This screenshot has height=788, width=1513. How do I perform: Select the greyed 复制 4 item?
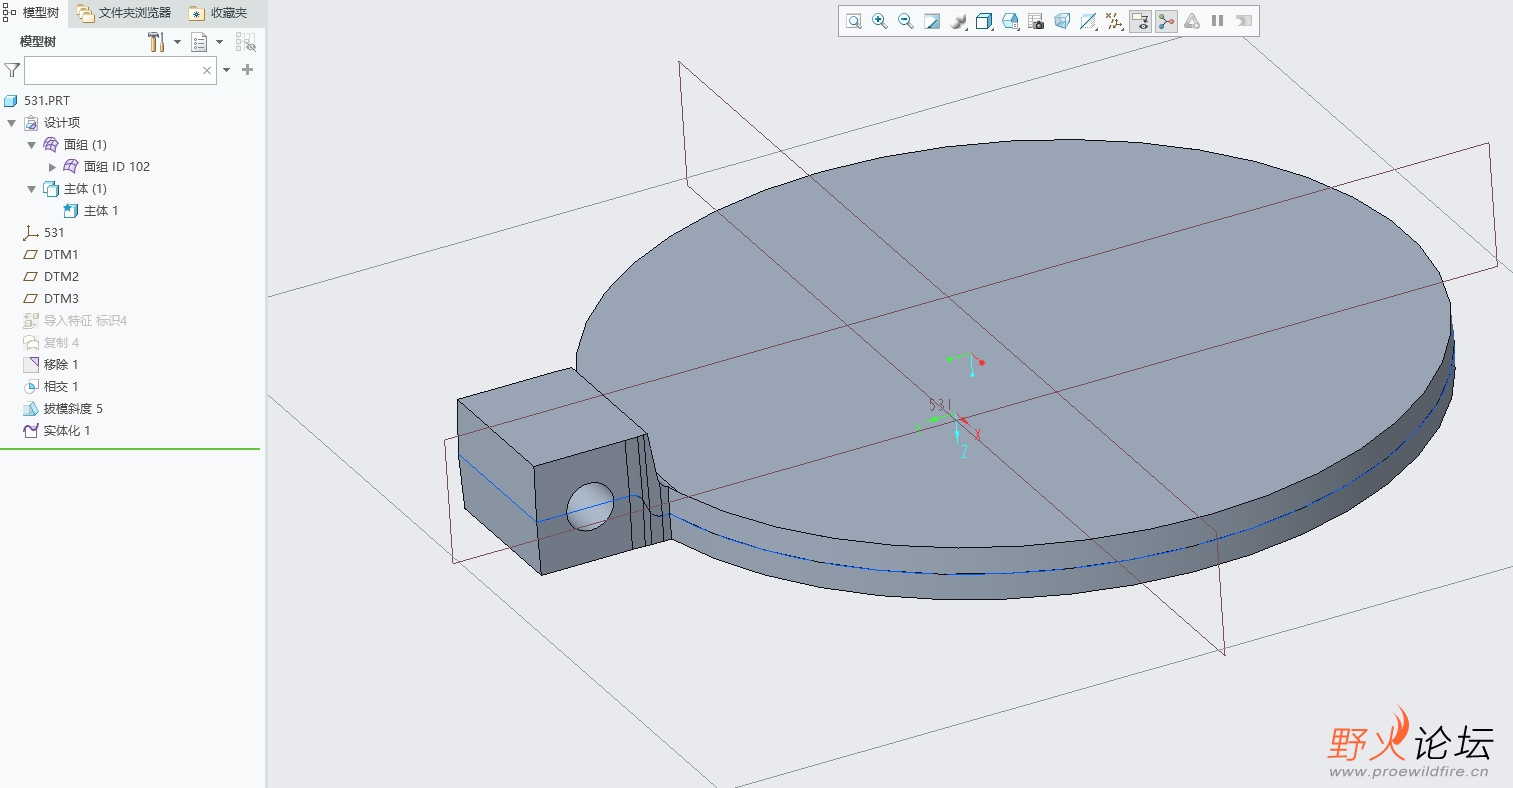(50, 343)
